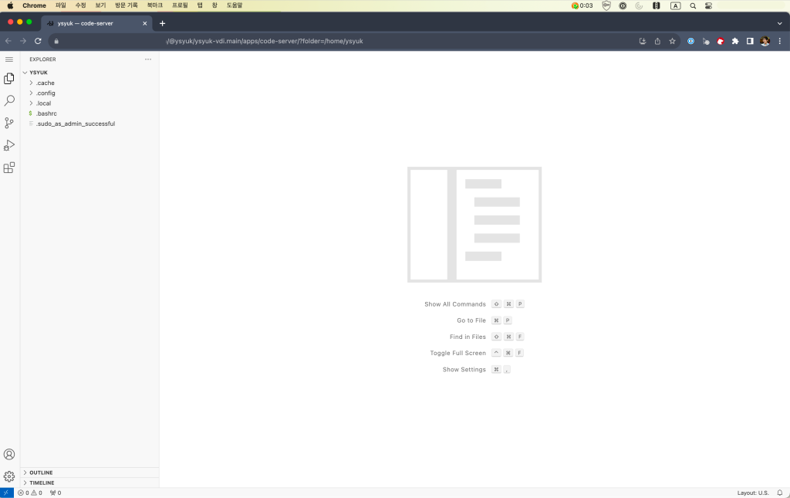Click the browser address bar
The height and width of the screenshot is (498, 790).
(350, 41)
